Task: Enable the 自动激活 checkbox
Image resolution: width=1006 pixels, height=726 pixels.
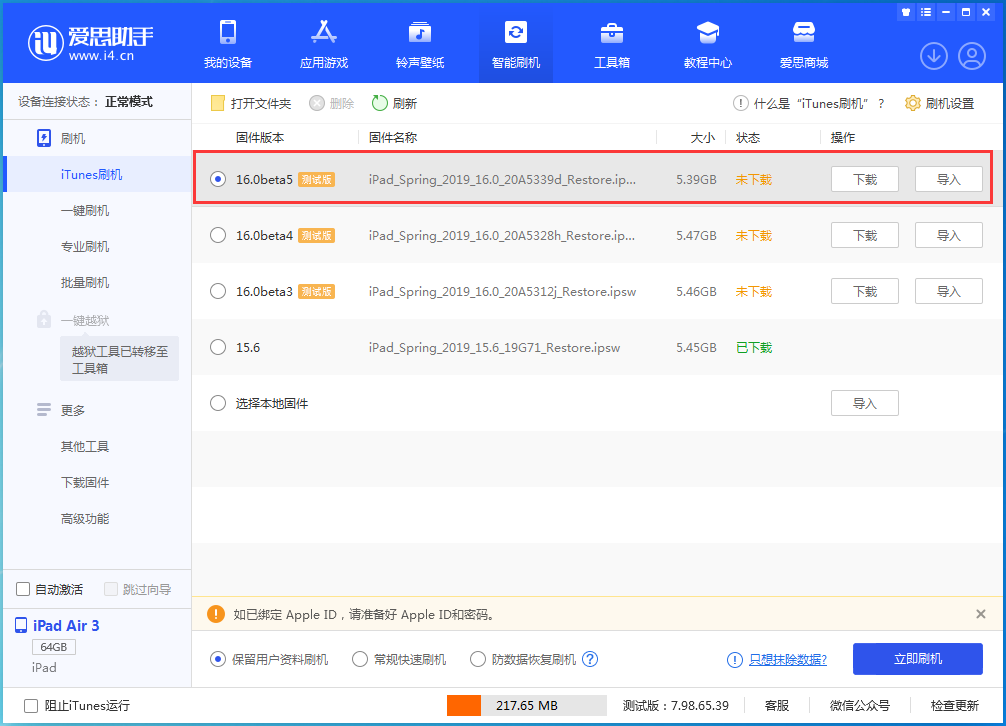Action: 23,589
